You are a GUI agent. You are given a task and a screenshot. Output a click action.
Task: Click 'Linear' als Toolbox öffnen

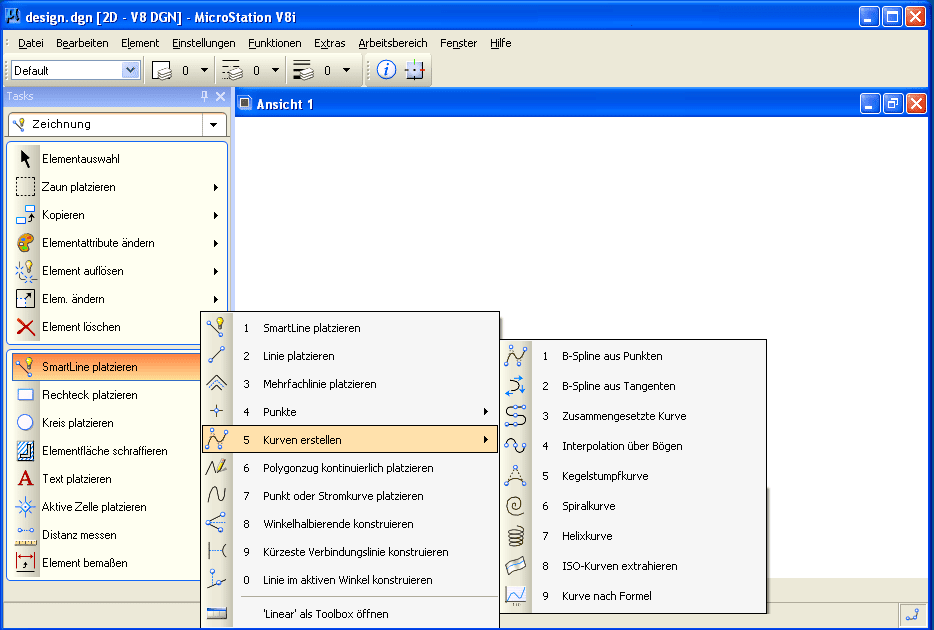coord(325,614)
